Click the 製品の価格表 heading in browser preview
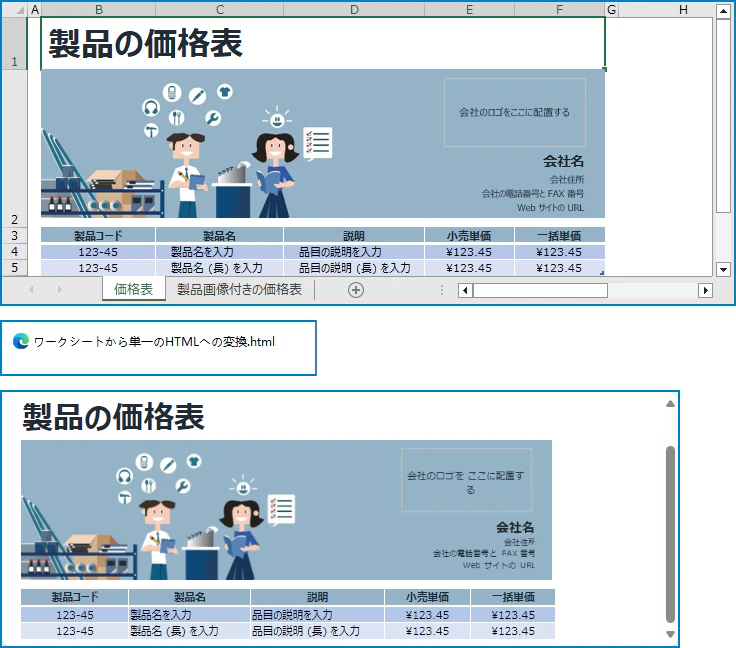 [114, 417]
